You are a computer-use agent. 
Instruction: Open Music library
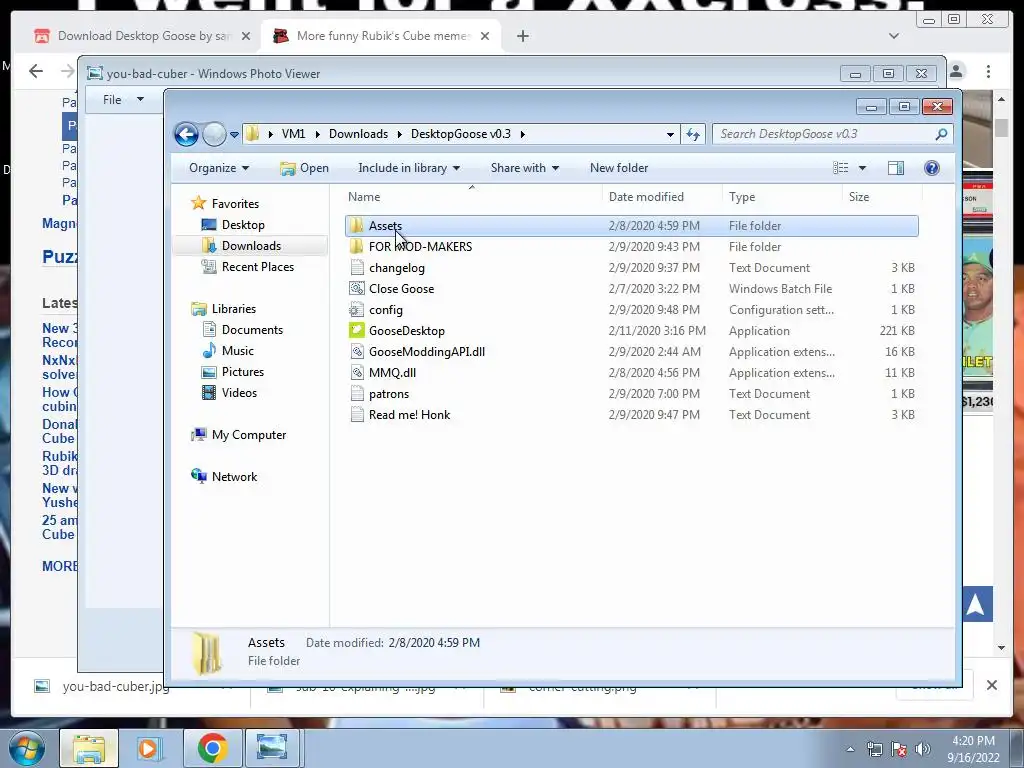click(237, 351)
